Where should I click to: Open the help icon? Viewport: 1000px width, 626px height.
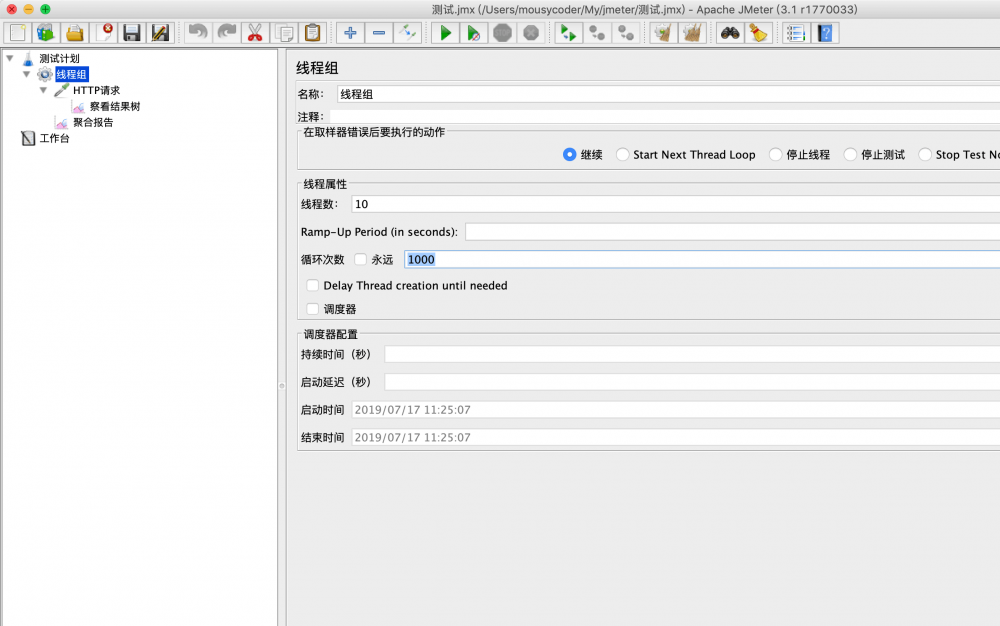coord(825,33)
